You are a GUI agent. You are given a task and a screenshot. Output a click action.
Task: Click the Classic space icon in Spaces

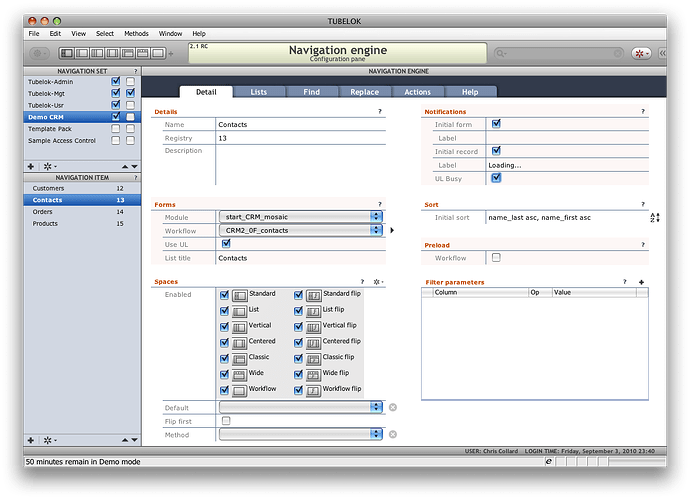point(239,359)
